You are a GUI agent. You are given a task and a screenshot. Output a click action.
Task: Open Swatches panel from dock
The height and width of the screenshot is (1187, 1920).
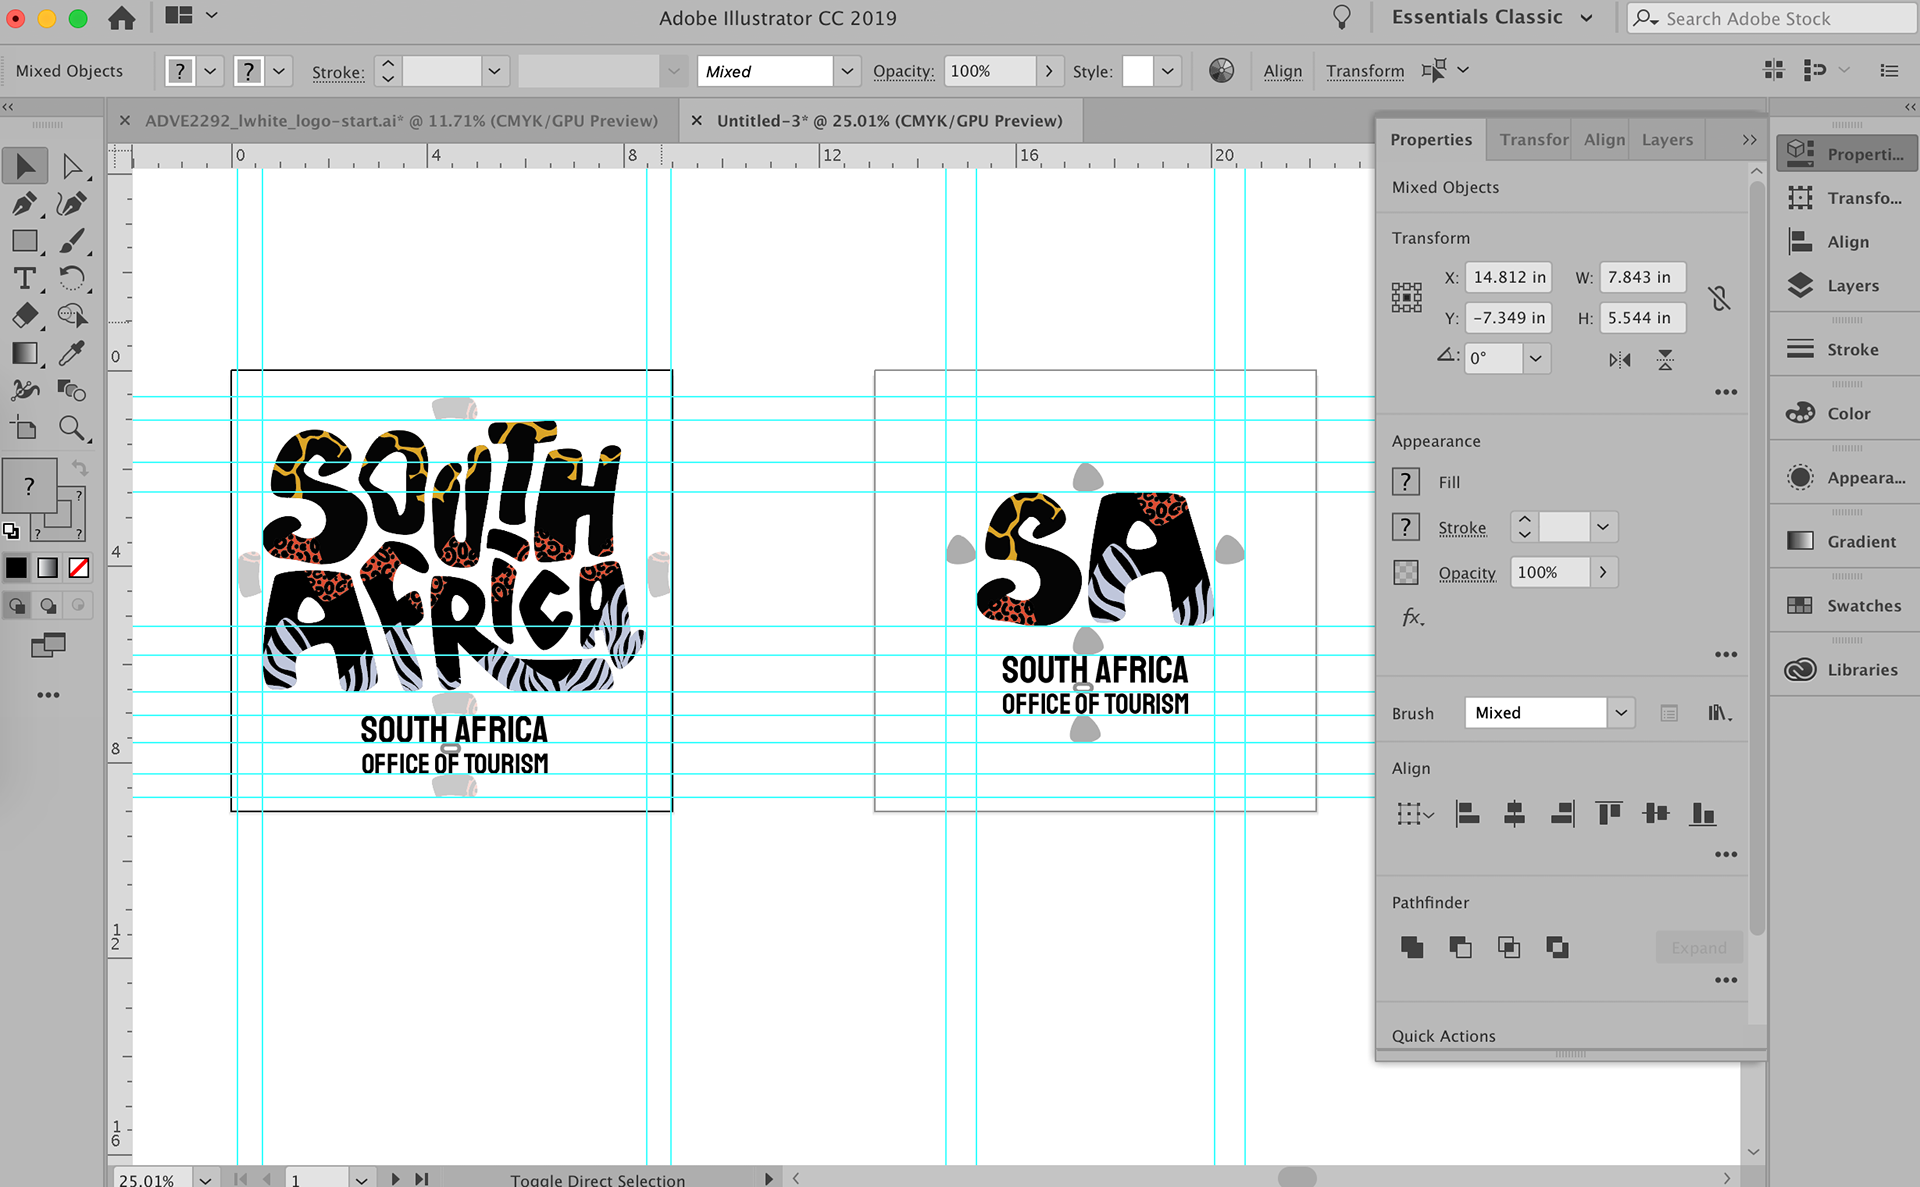[x=1845, y=605]
